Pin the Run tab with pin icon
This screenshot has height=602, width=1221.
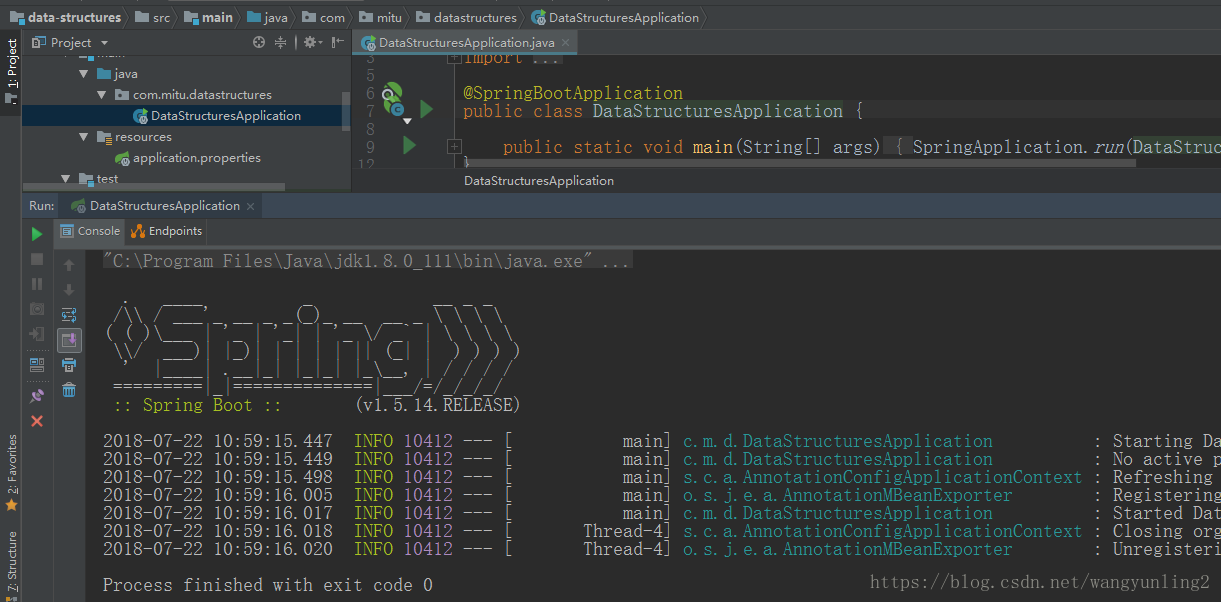pos(37,396)
